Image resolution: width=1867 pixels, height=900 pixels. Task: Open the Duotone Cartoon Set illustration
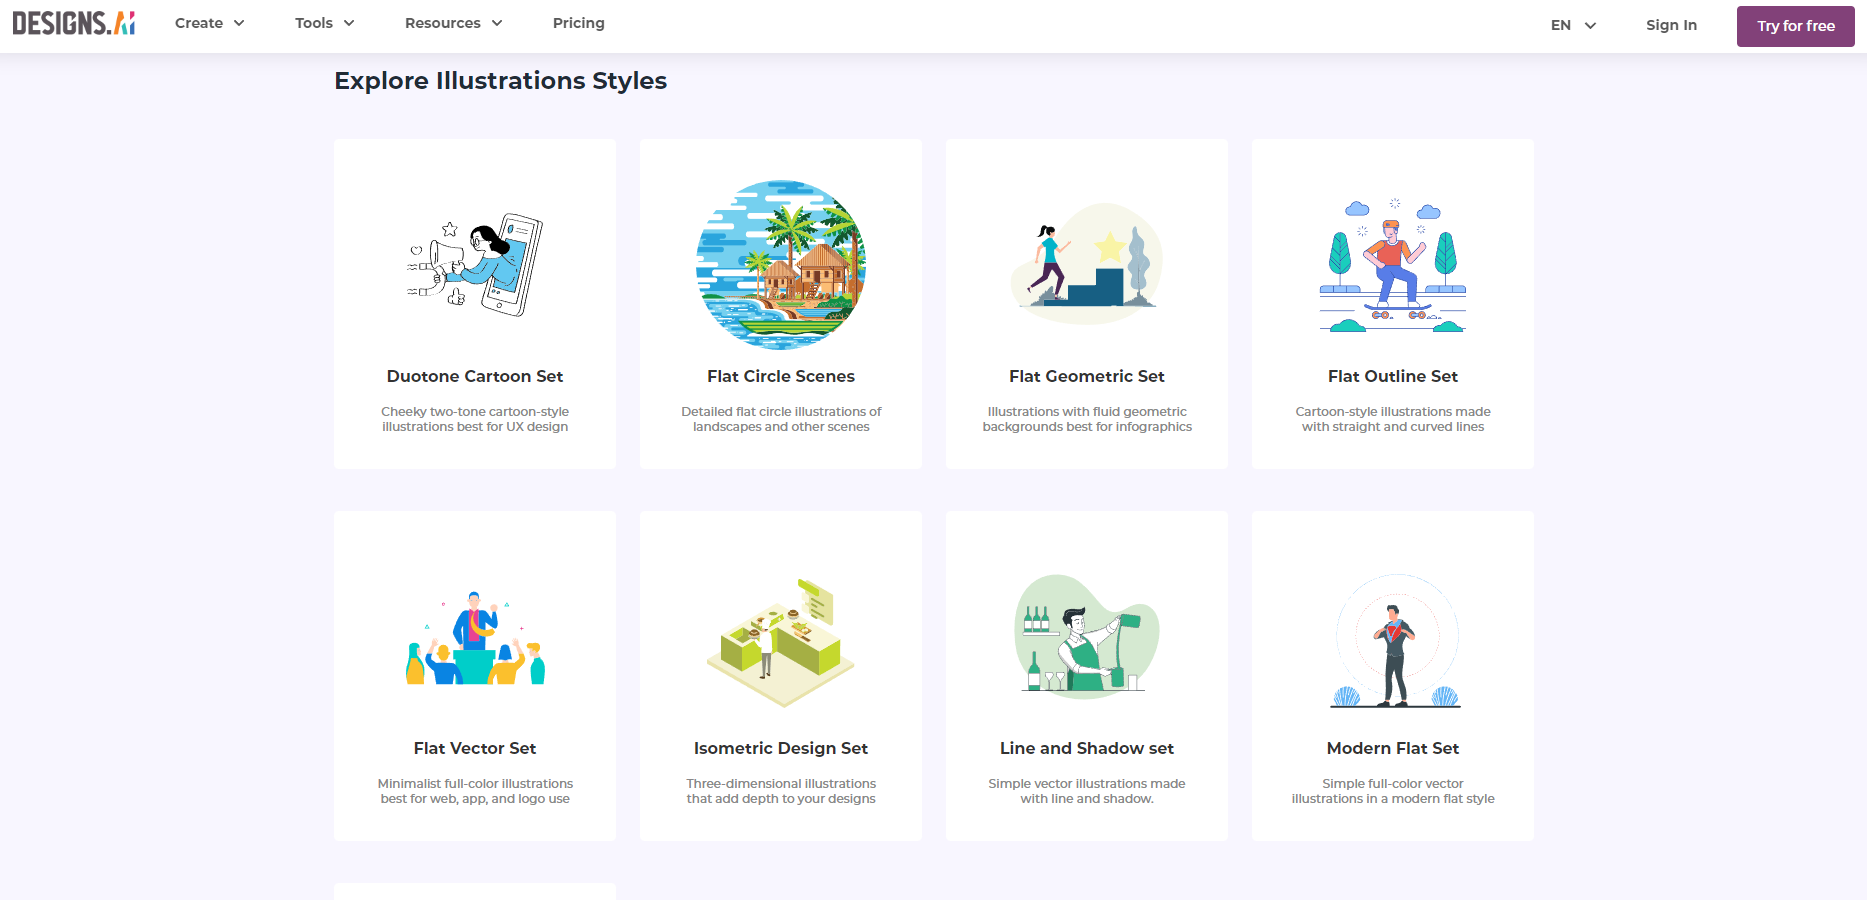474,264
